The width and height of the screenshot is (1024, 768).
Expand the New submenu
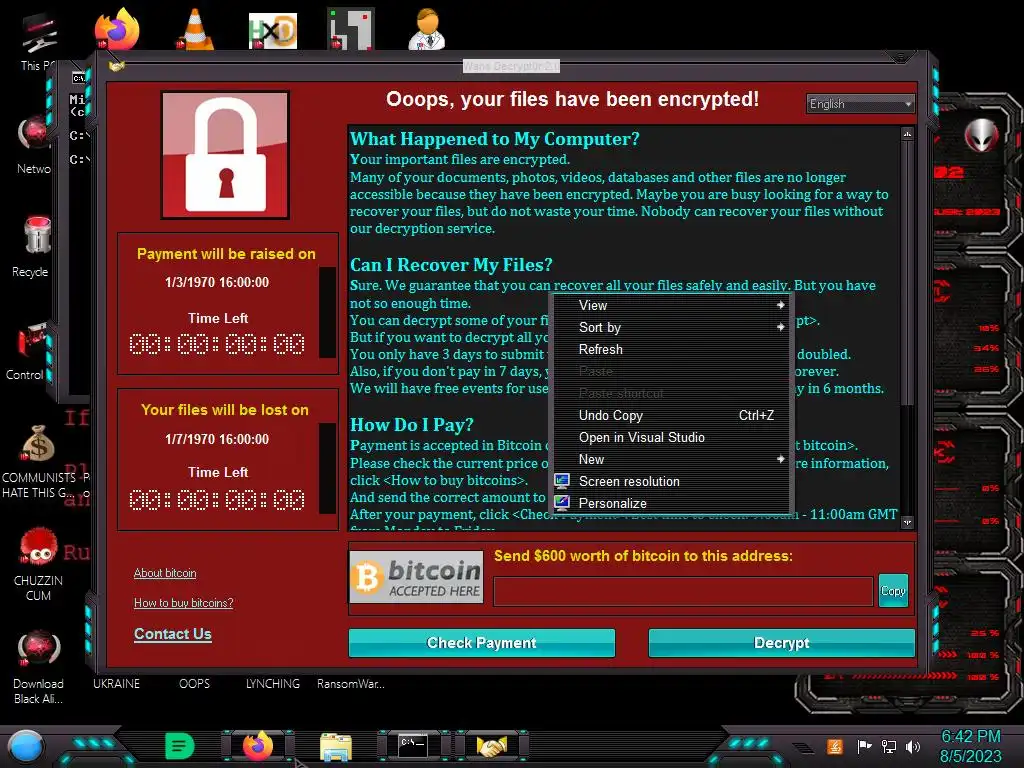click(673, 459)
